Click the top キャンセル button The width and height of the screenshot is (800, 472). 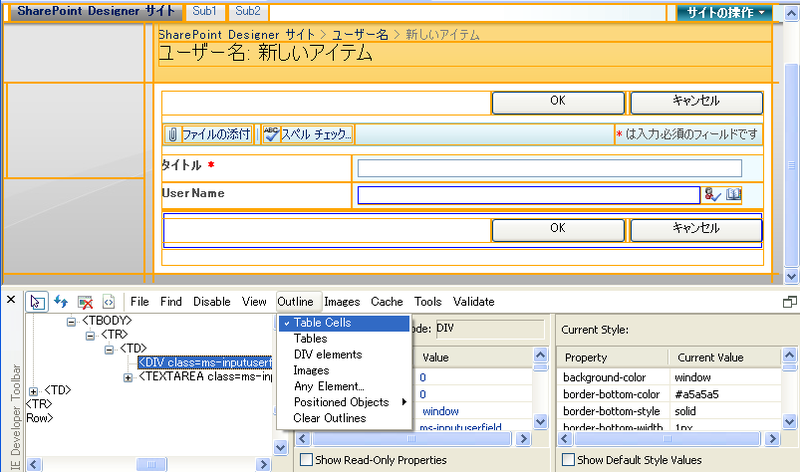coord(696,103)
